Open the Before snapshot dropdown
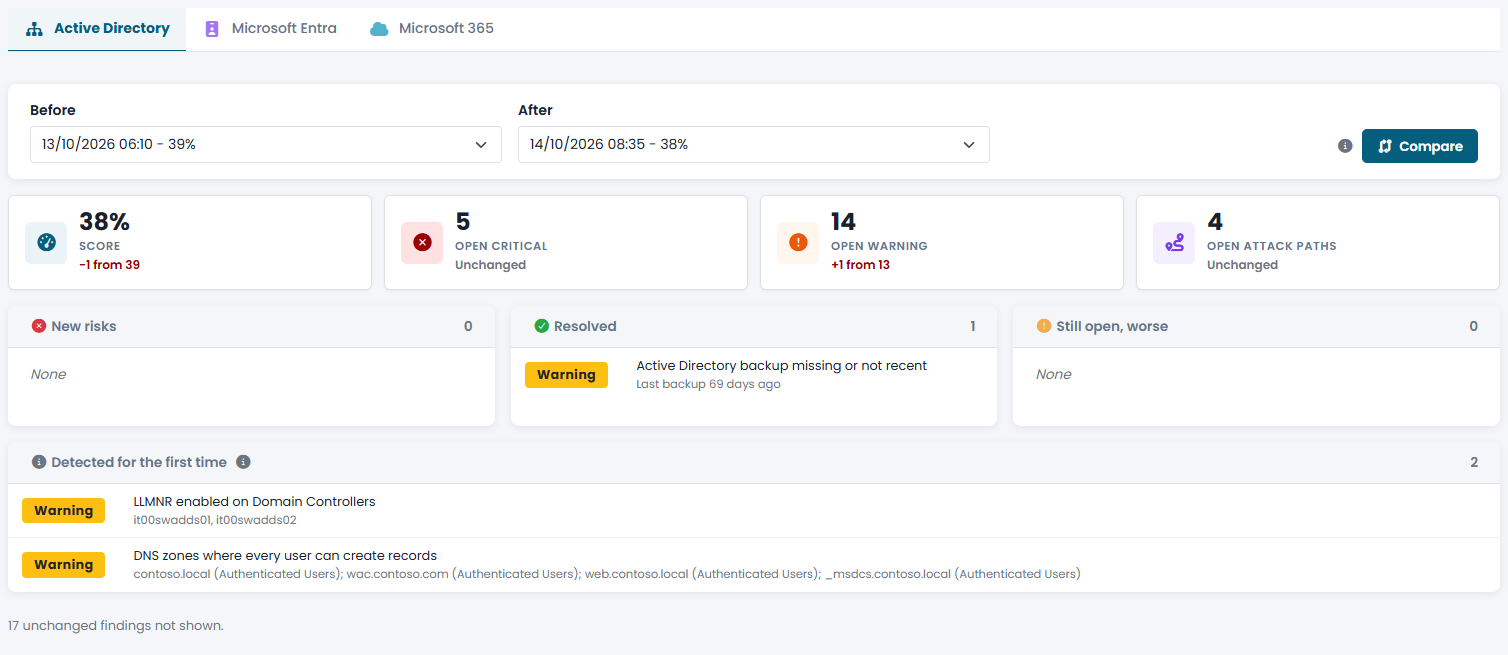This screenshot has width=1508, height=655. pos(266,144)
